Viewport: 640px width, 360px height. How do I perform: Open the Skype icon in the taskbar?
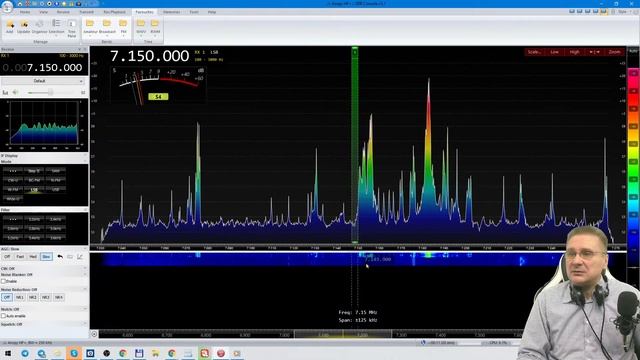tap(74, 353)
